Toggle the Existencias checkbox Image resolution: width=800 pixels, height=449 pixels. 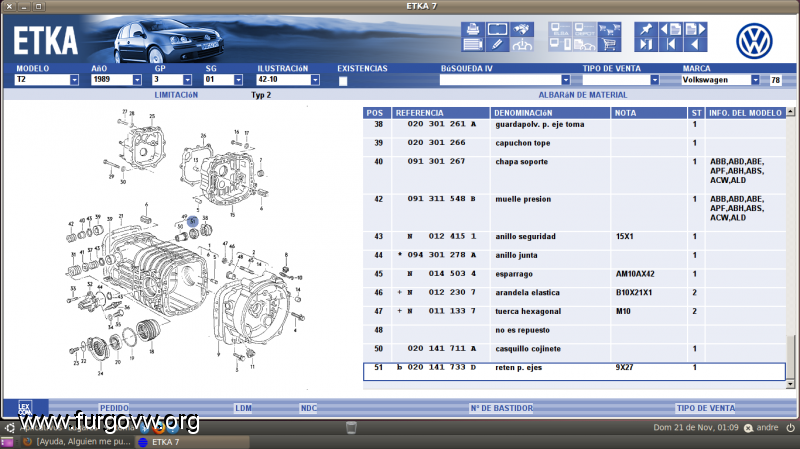point(343,81)
